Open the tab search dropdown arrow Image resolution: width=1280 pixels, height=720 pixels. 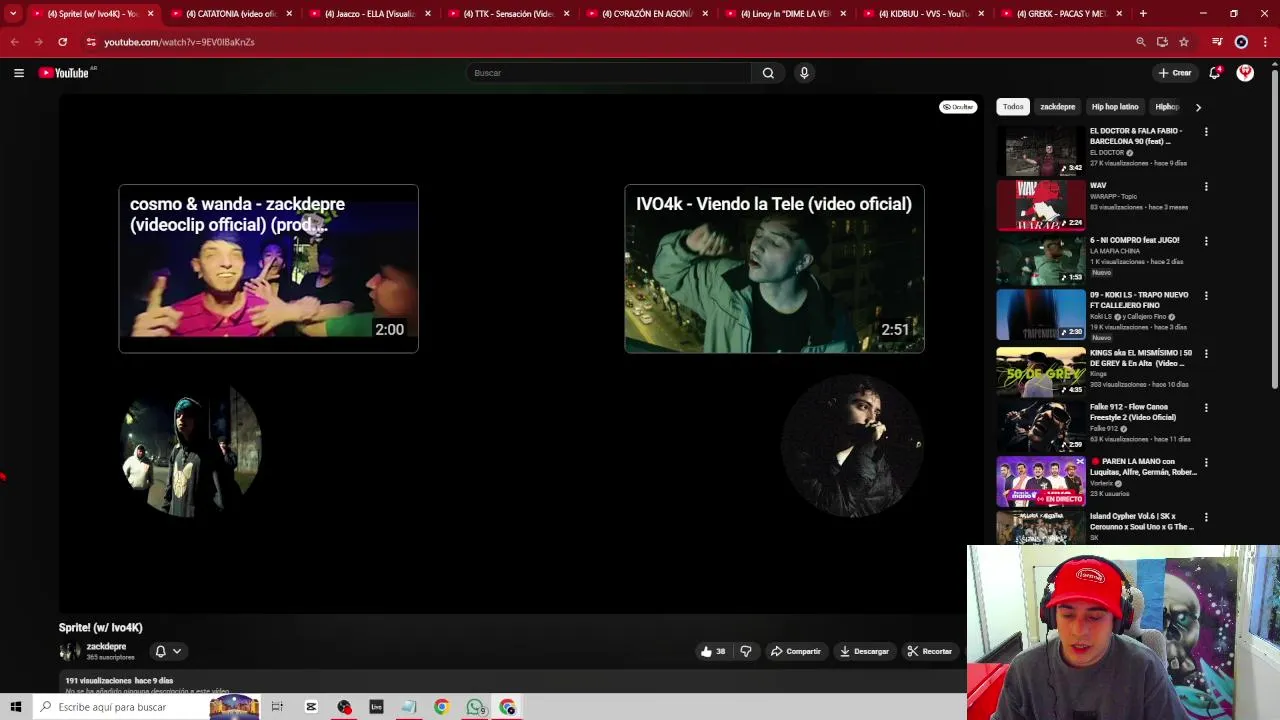[13, 14]
